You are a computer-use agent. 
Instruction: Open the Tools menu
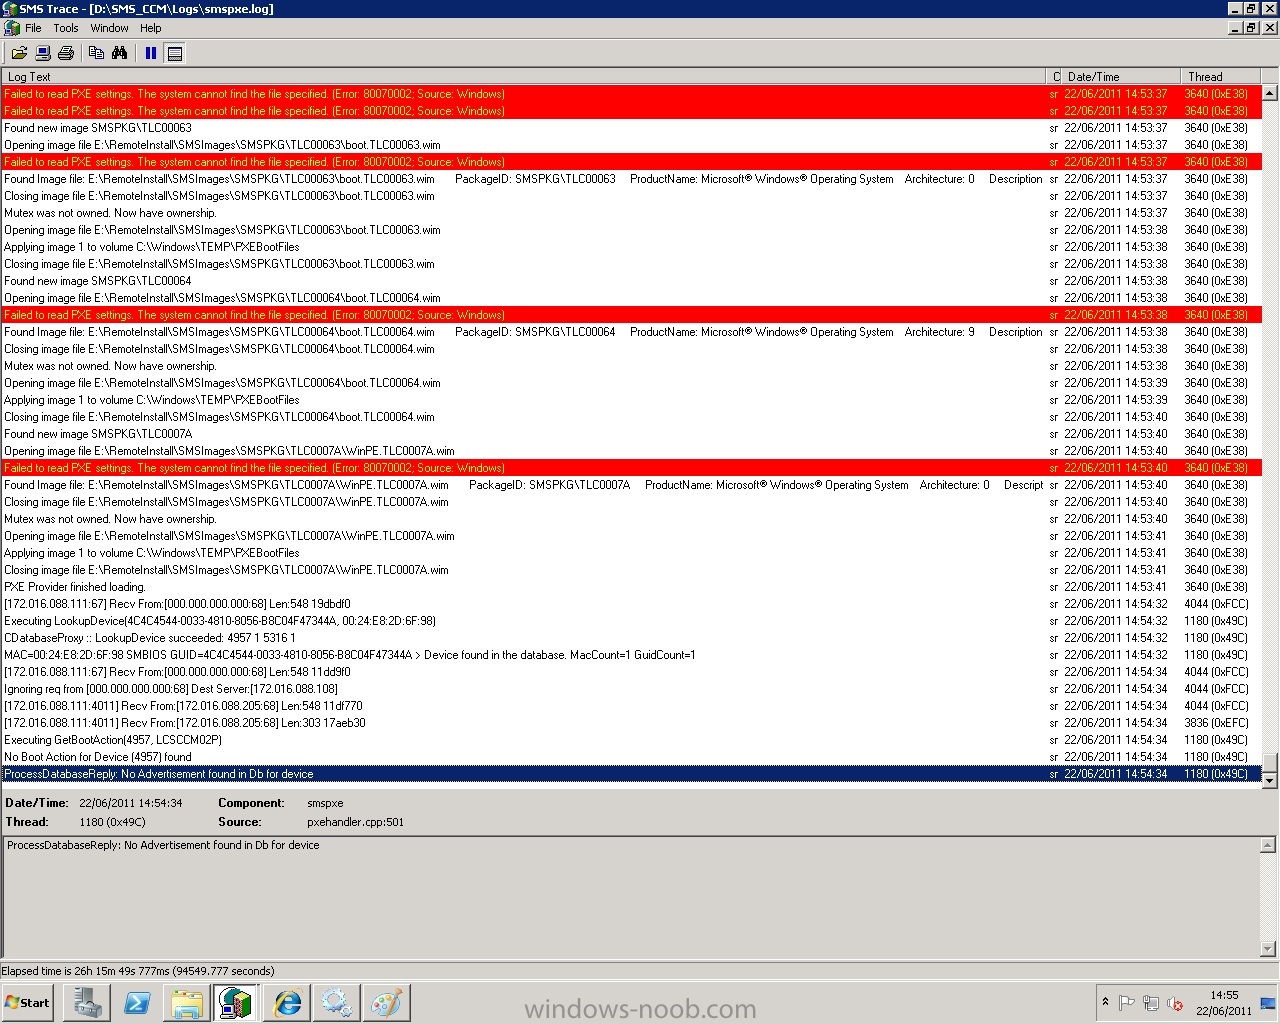66,28
